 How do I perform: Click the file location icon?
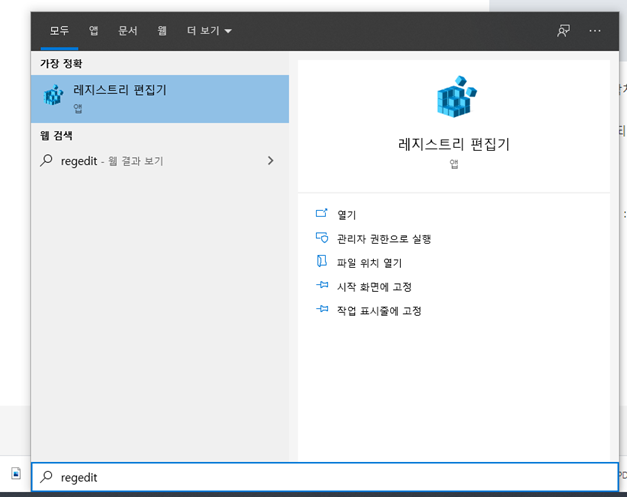(x=321, y=261)
